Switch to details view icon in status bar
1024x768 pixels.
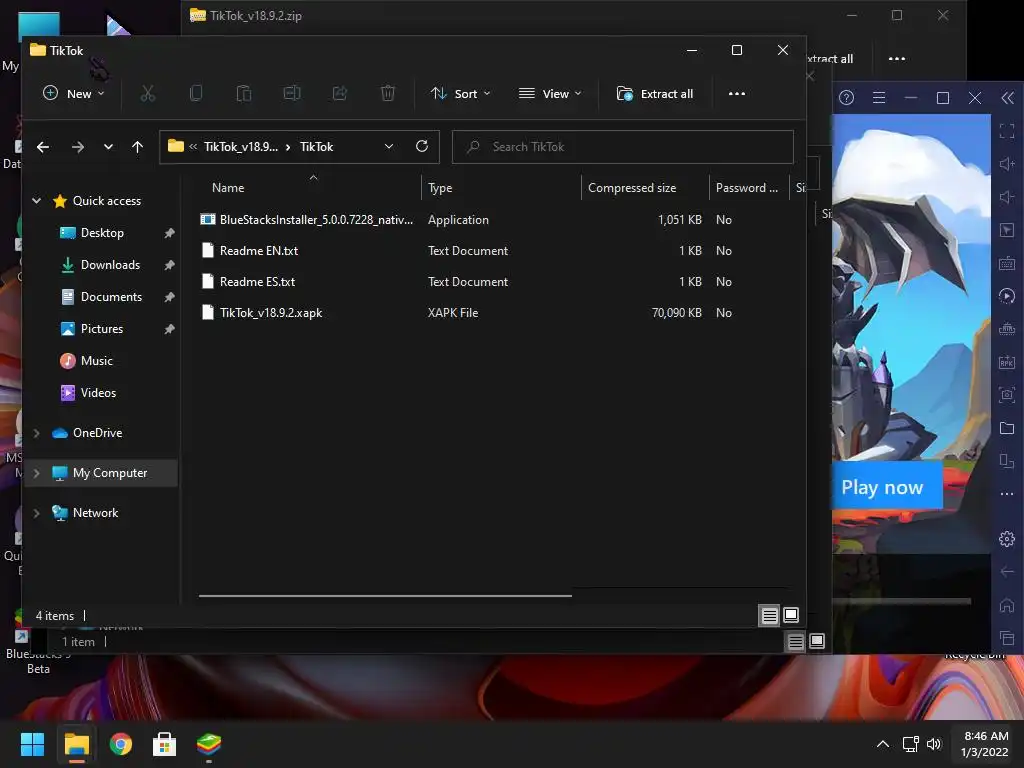click(x=769, y=615)
